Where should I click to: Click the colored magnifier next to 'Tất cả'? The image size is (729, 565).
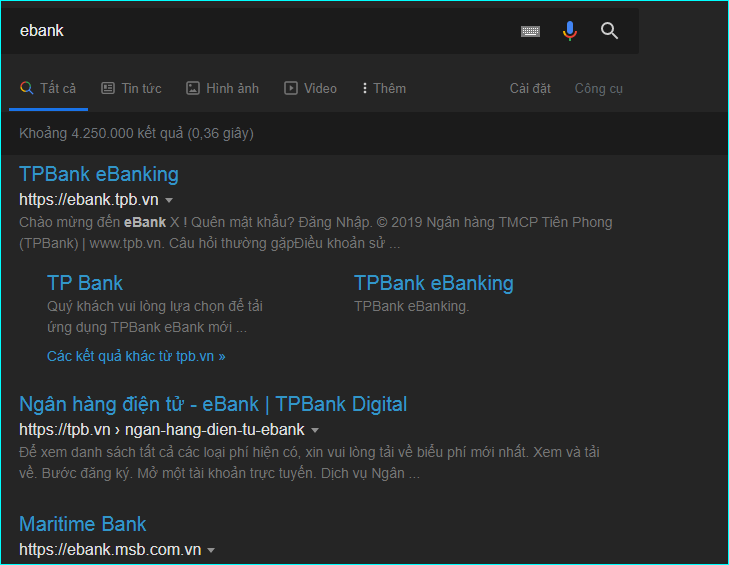tap(27, 88)
